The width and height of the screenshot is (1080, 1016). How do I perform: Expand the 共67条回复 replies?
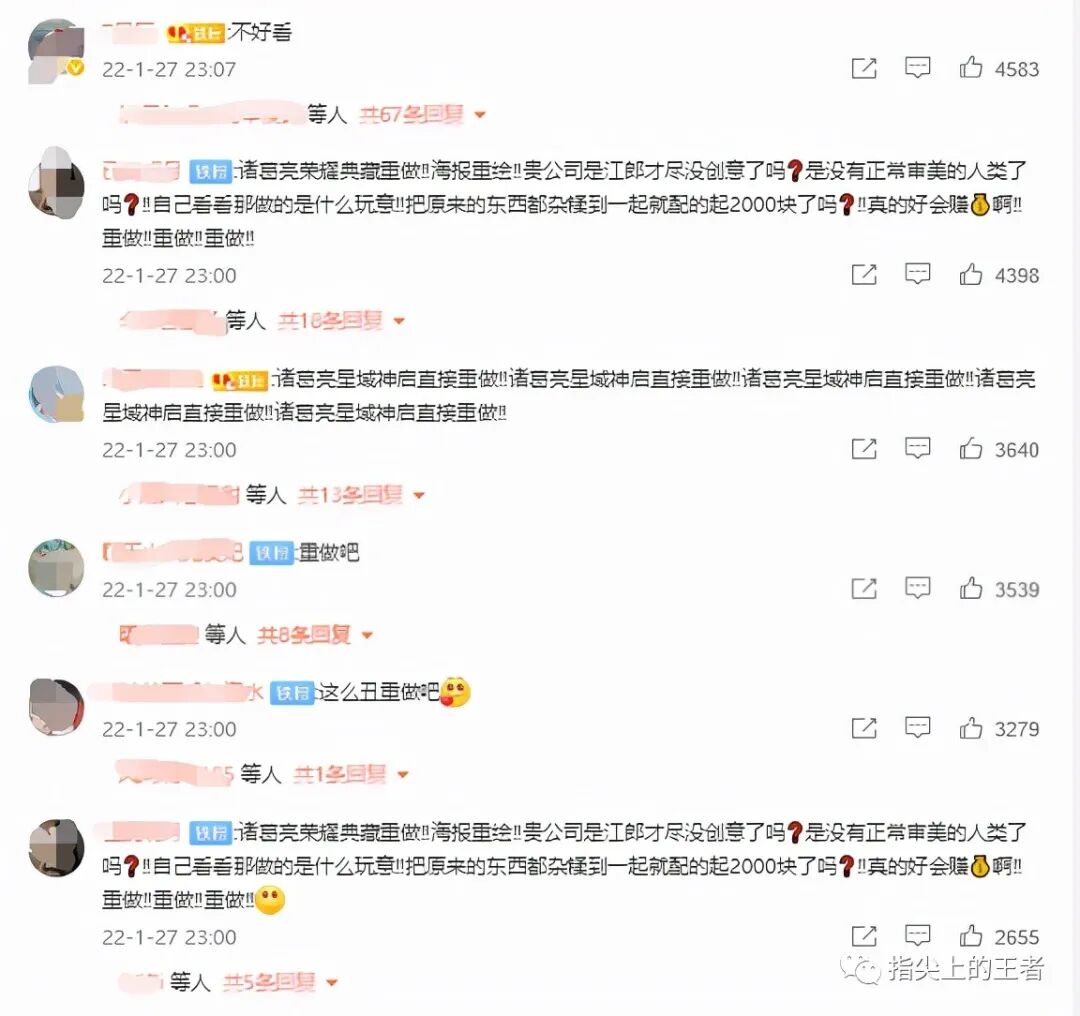[x=422, y=114]
